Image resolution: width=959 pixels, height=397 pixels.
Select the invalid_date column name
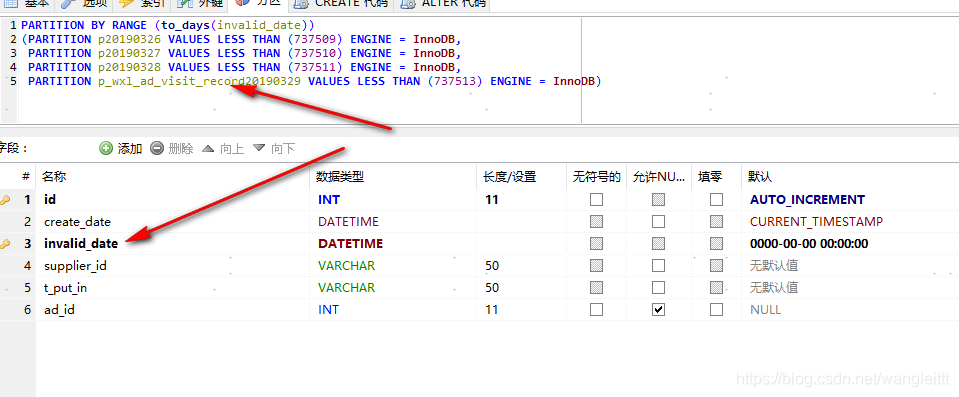81,243
